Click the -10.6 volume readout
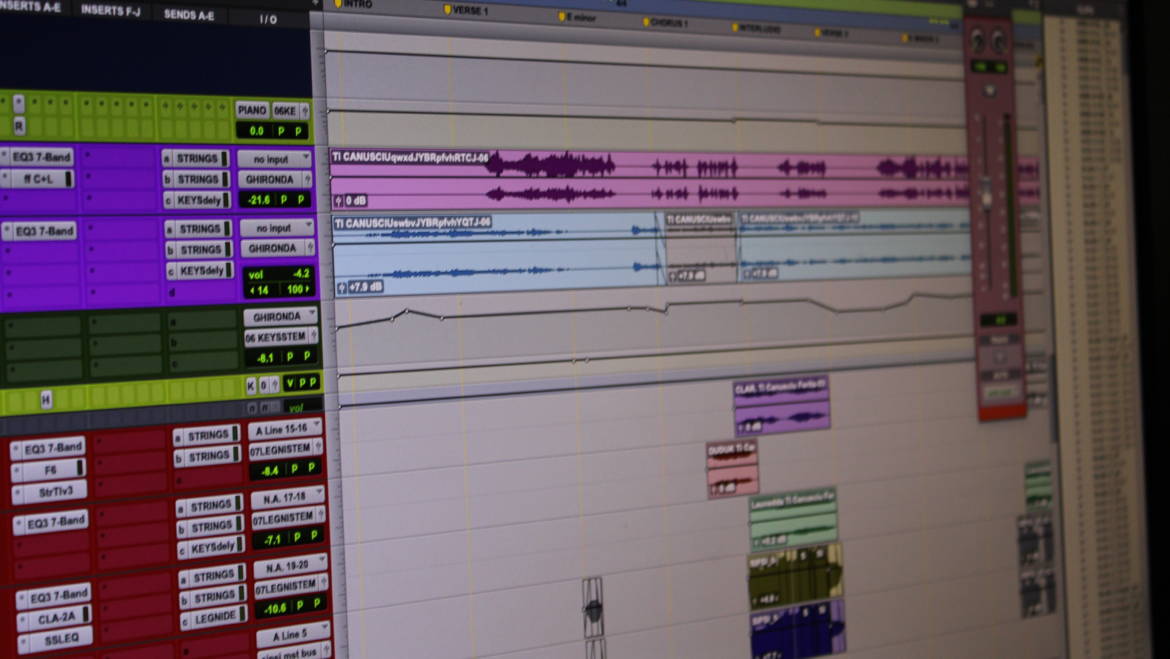Screen dimensions: 1170x659 coord(276,608)
